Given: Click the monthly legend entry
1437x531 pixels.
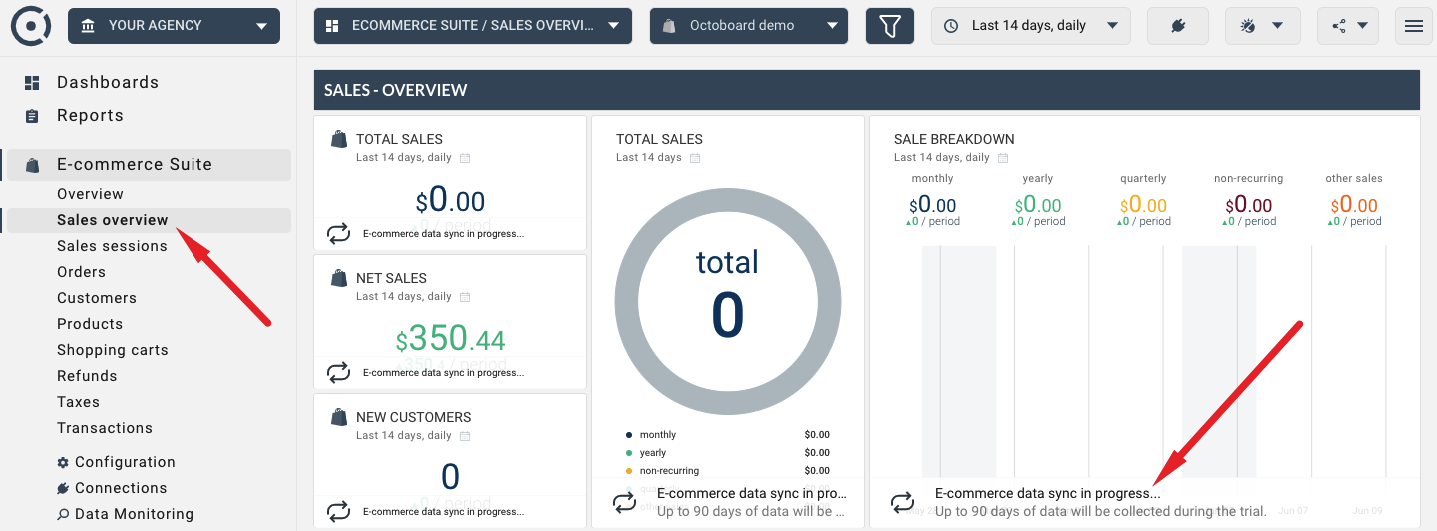Looking at the screenshot, I should pyautogui.click(x=658, y=435).
